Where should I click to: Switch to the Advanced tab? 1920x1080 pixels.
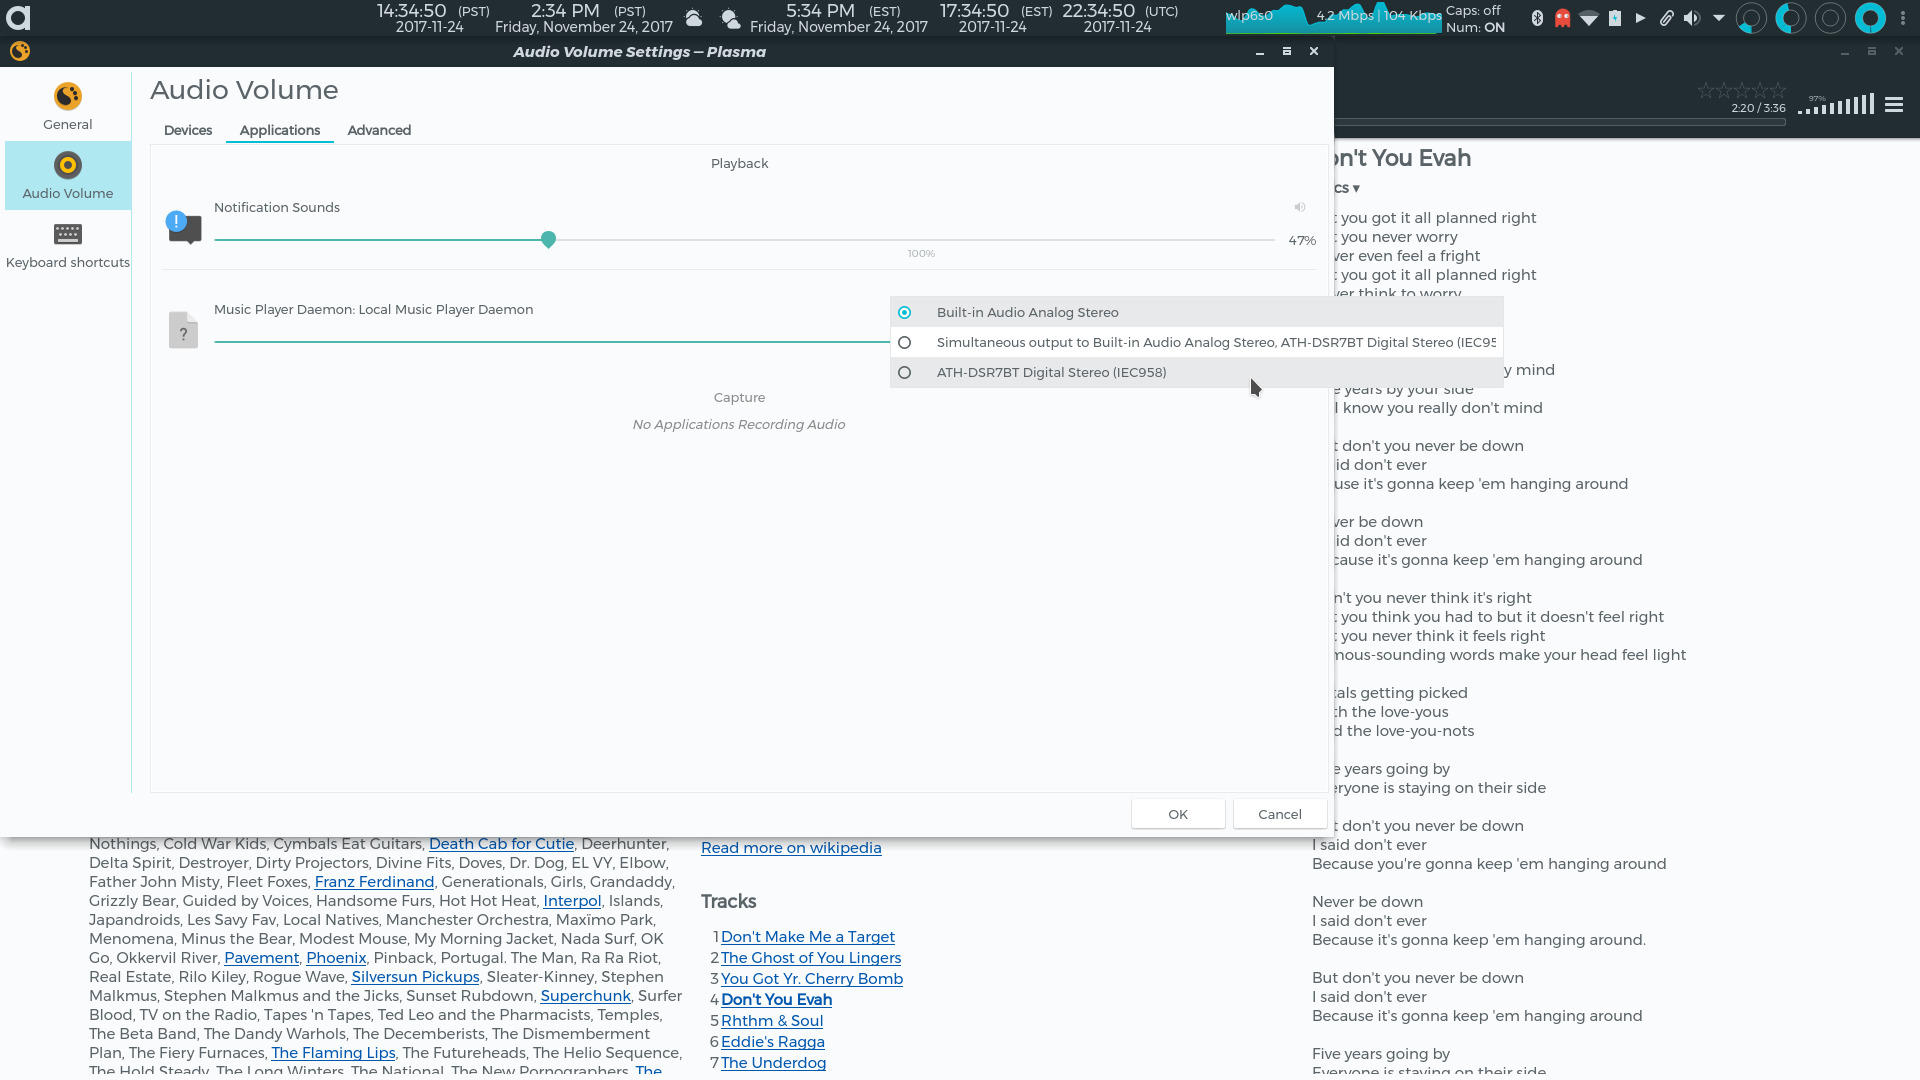click(x=379, y=130)
